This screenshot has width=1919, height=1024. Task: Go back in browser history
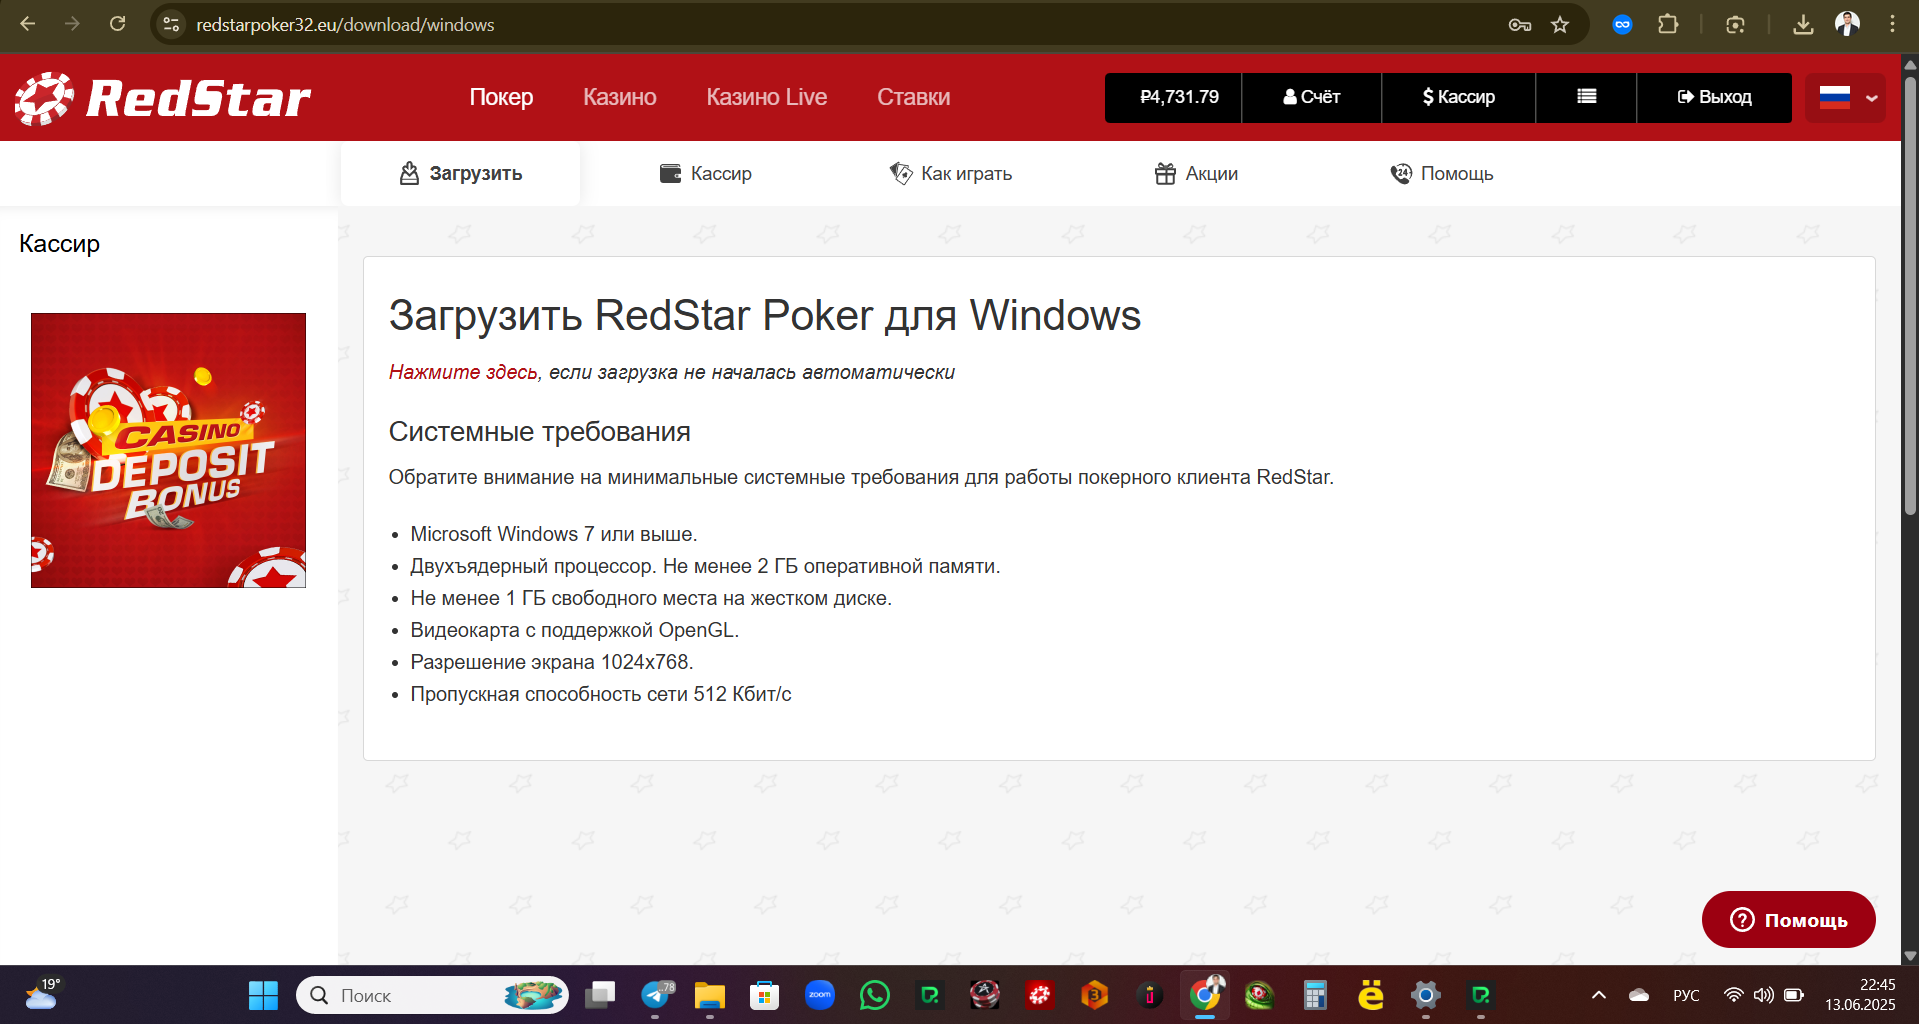click(x=28, y=24)
